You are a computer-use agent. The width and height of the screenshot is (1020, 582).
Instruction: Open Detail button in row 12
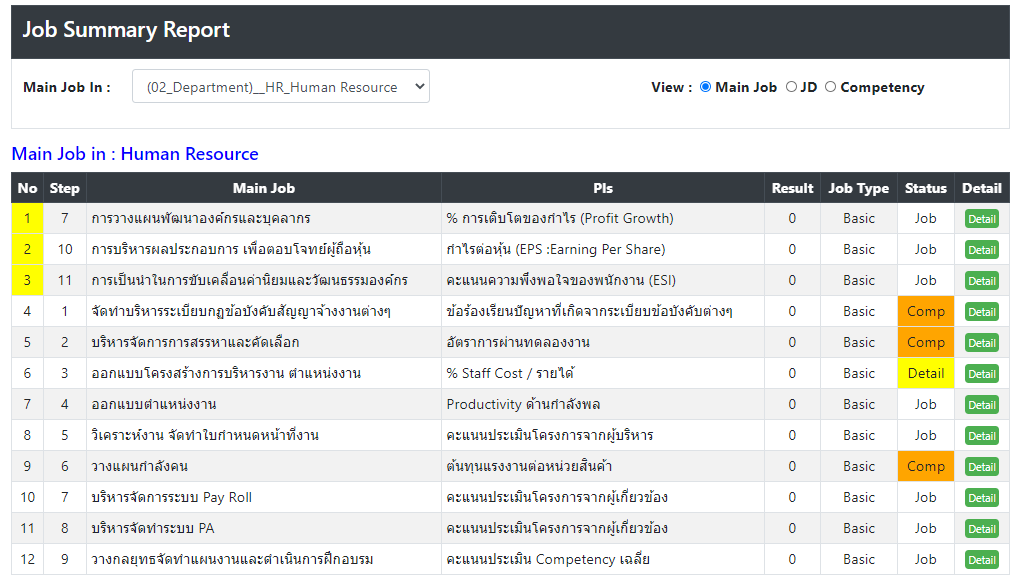(982, 560)
